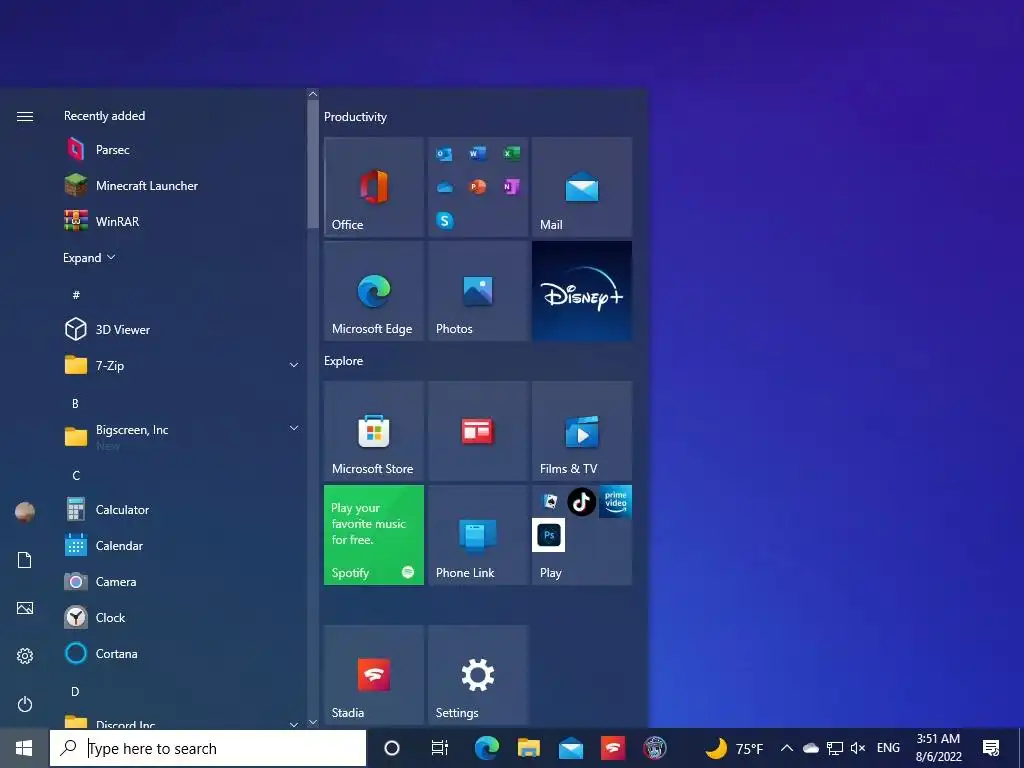Show hidden system tray icons

pos(787,748)
